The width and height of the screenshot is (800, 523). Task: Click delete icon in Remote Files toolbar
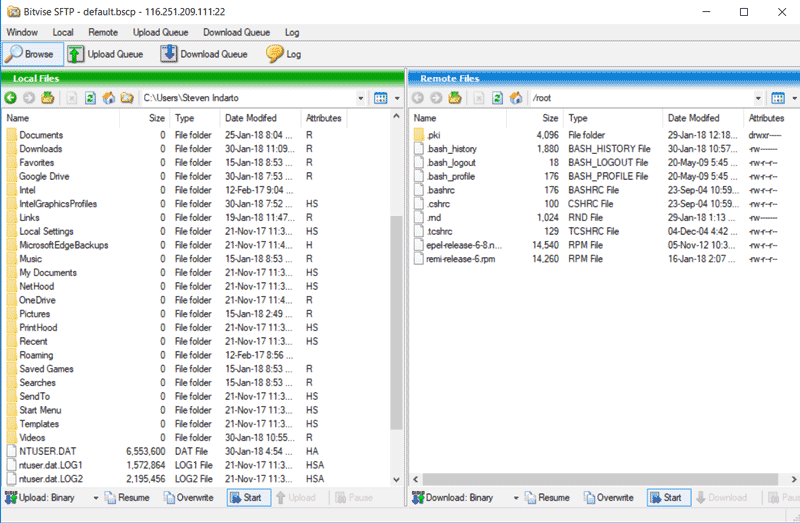click(x=479, y=98)
